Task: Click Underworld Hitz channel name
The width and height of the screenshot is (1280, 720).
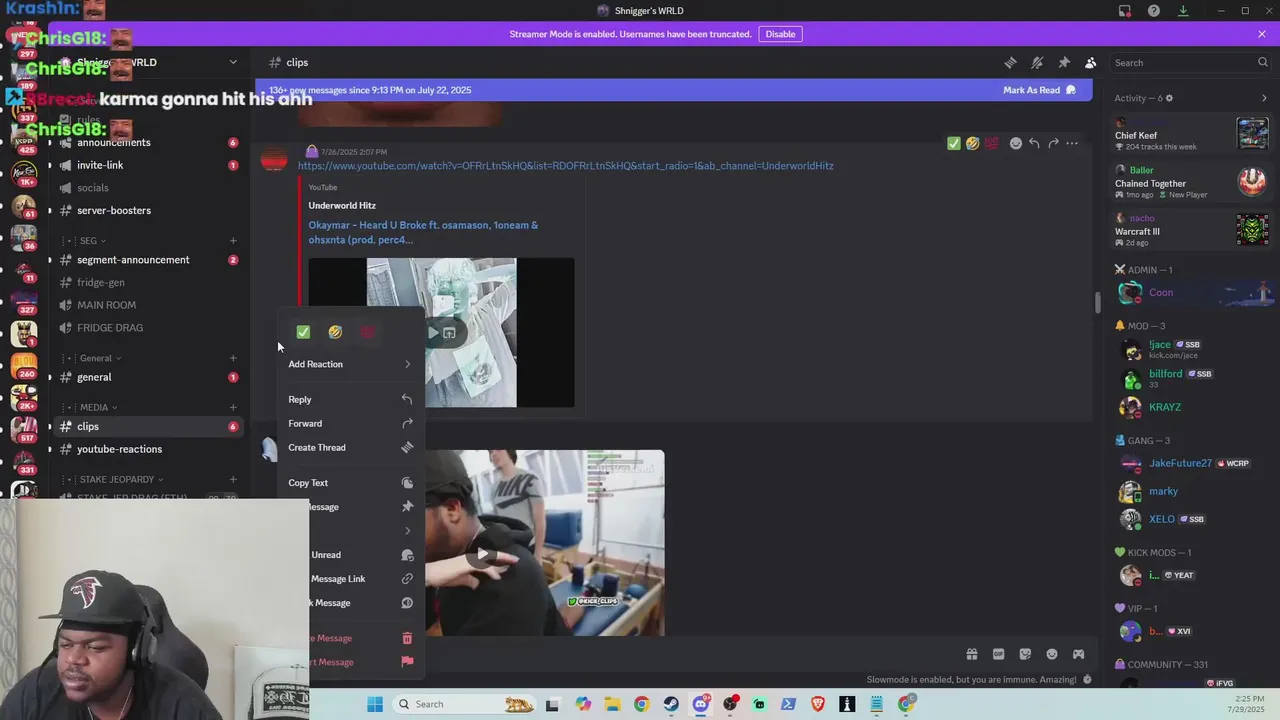Action: [x=342, y=205]
